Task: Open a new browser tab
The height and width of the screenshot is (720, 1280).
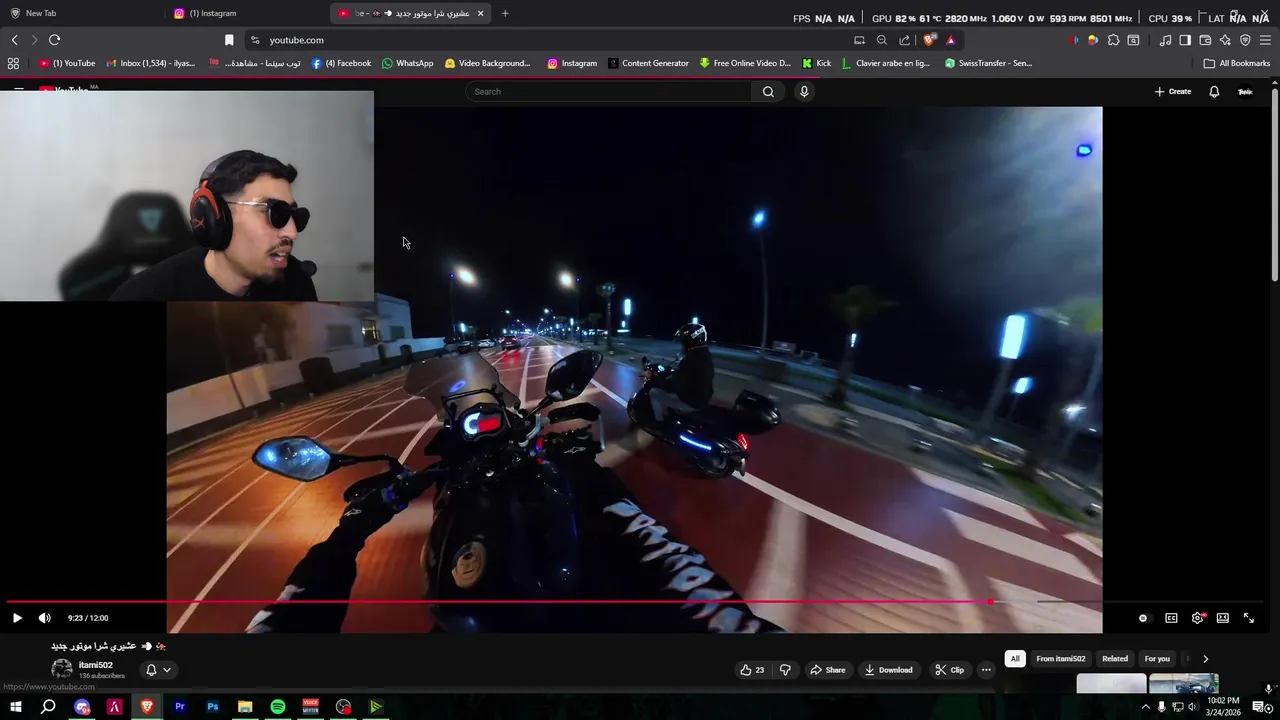Action: coord(505,13)
